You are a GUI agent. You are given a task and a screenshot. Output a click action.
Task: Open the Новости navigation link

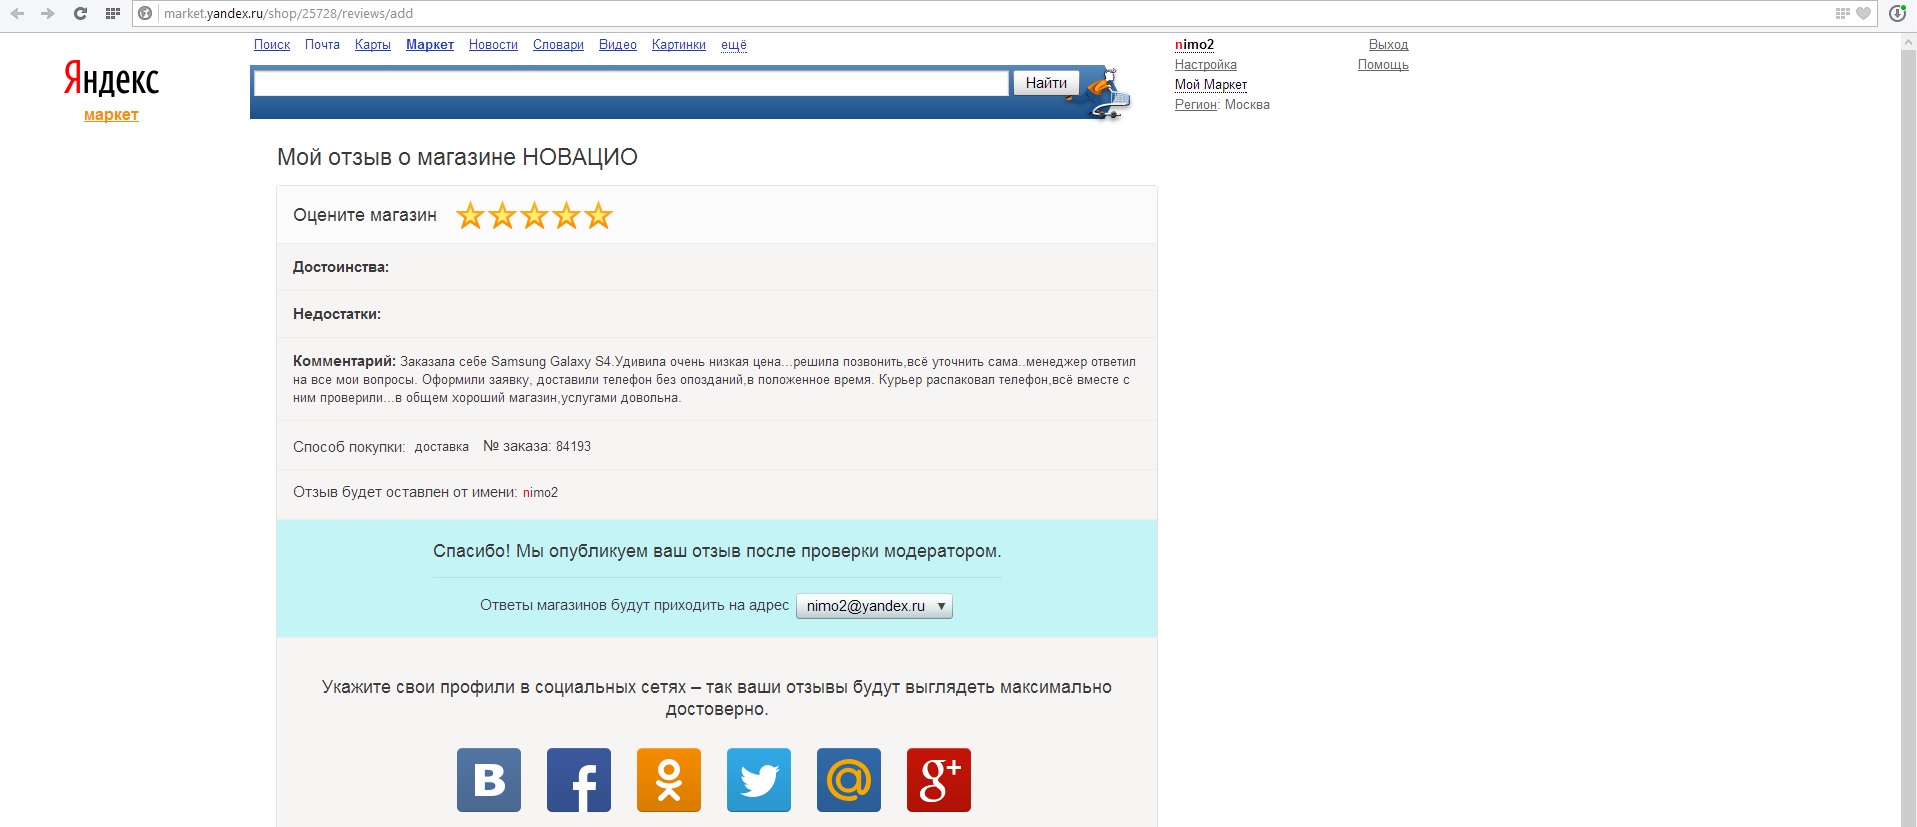pos(493,45)
